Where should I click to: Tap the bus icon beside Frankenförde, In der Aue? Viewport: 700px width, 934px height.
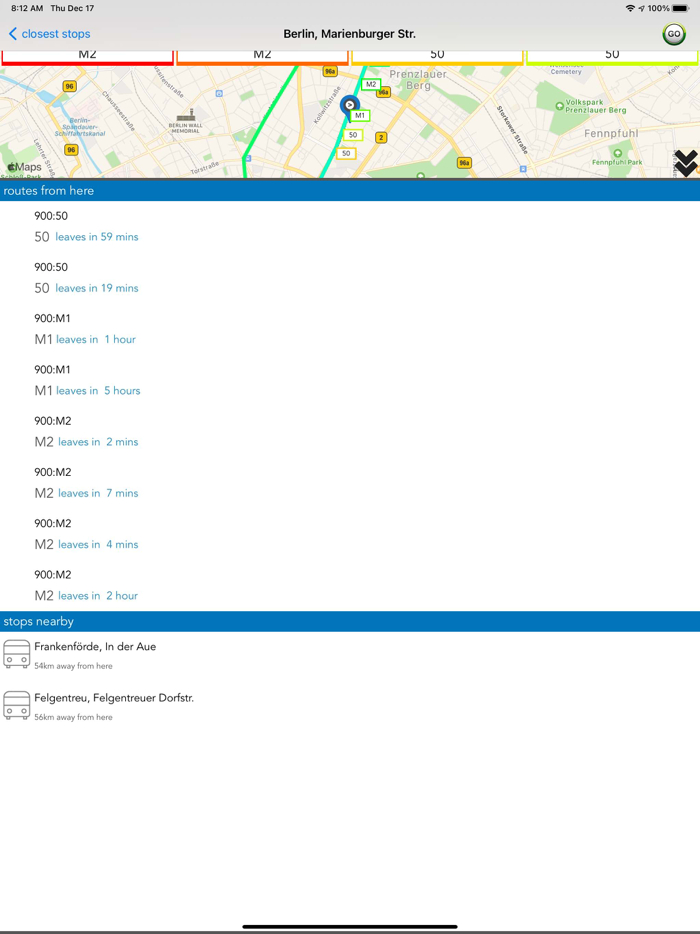point(17,654)
